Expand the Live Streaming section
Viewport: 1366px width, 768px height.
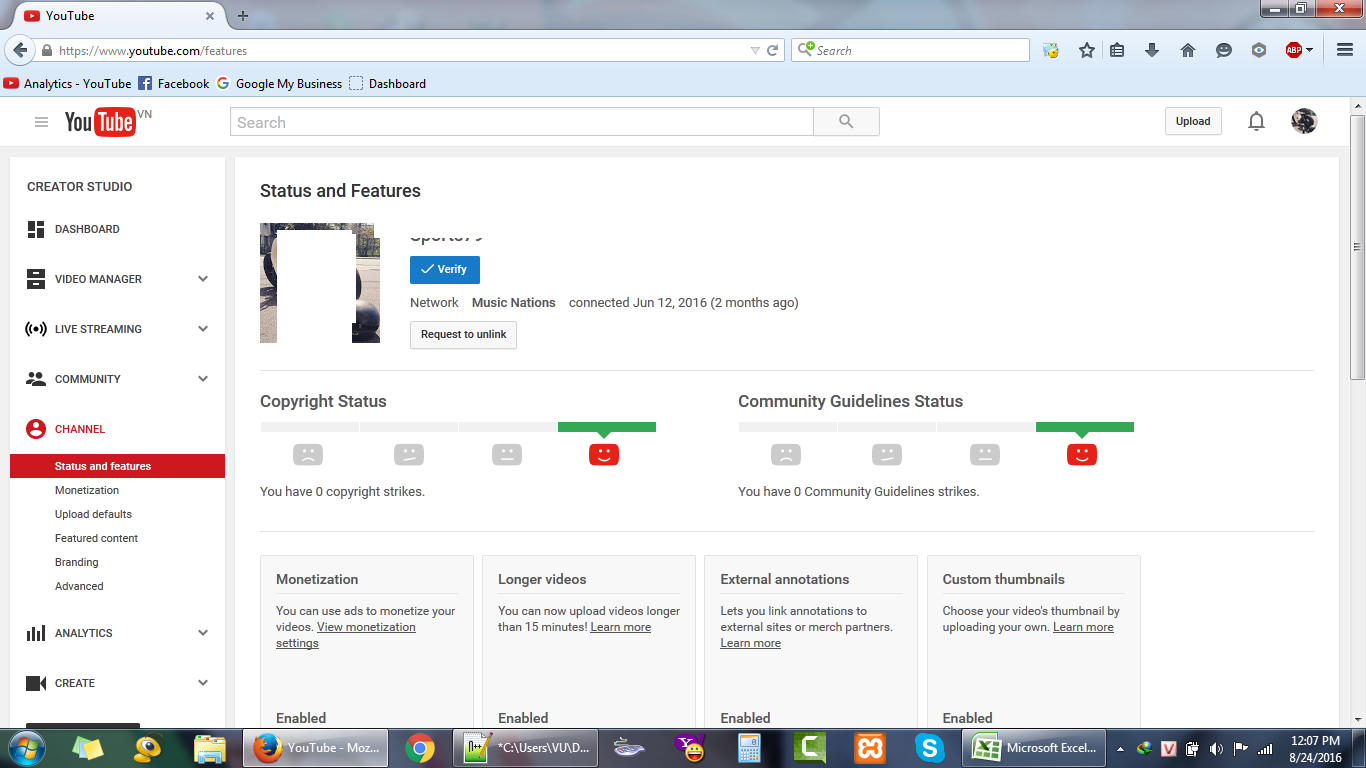coord(203,329)
